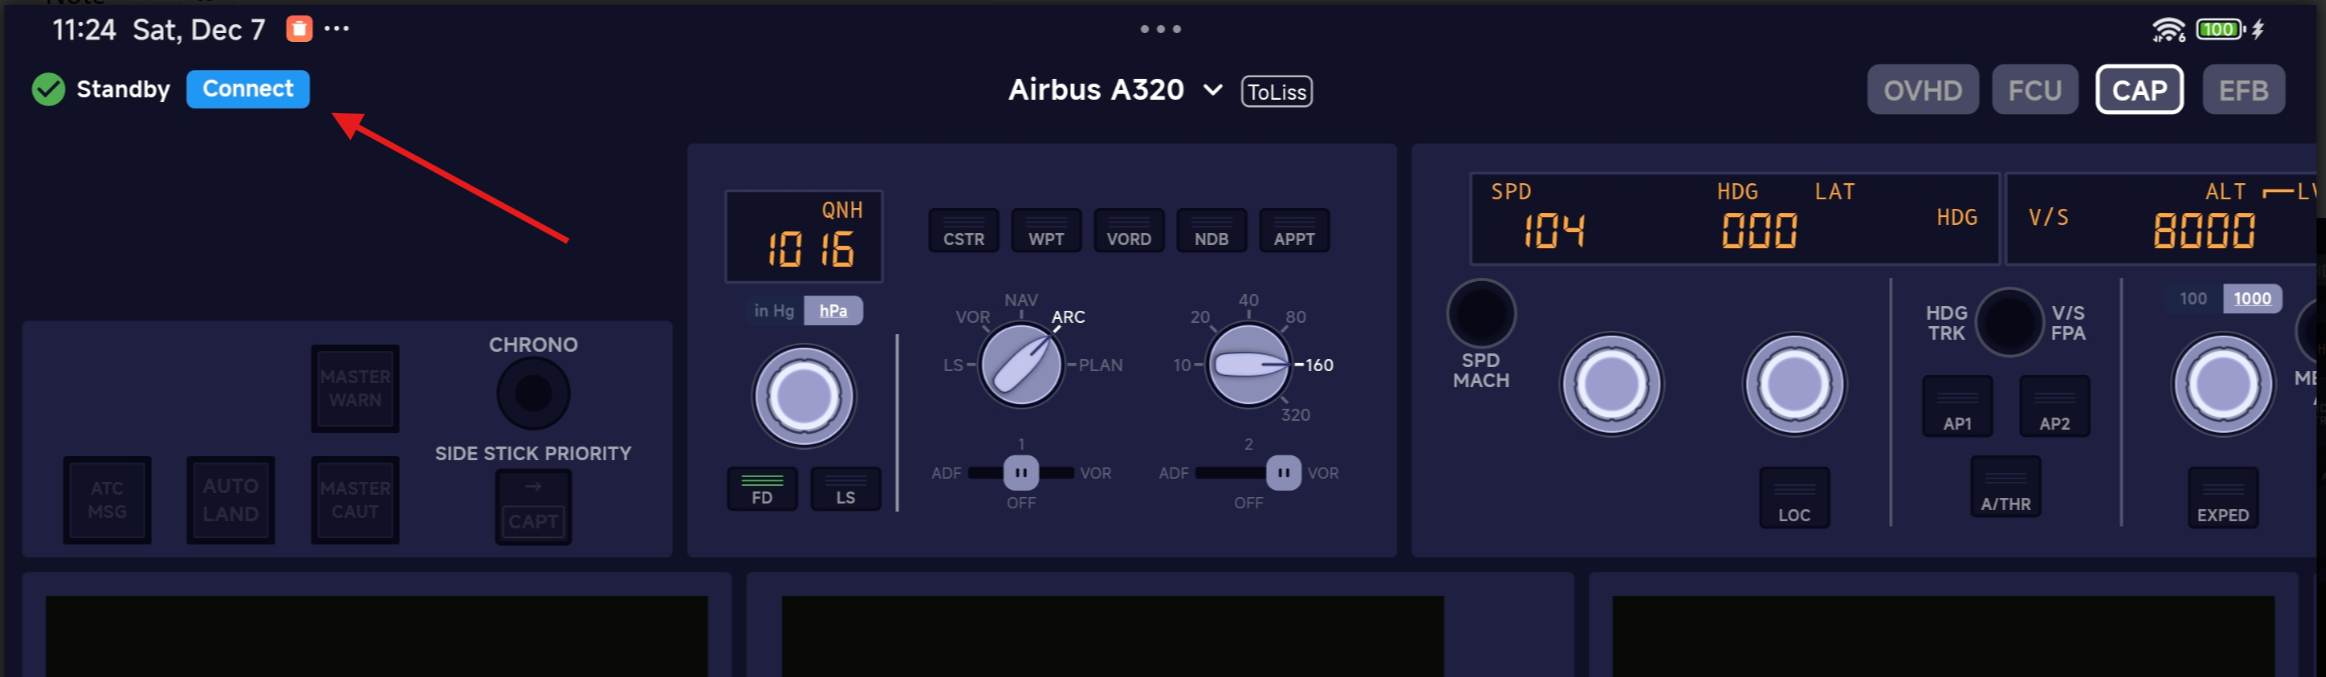This screenshot has width=2326, height=677.
Task: Switch to the OVHD panel tab
Action: click(x=1922, y=90)
